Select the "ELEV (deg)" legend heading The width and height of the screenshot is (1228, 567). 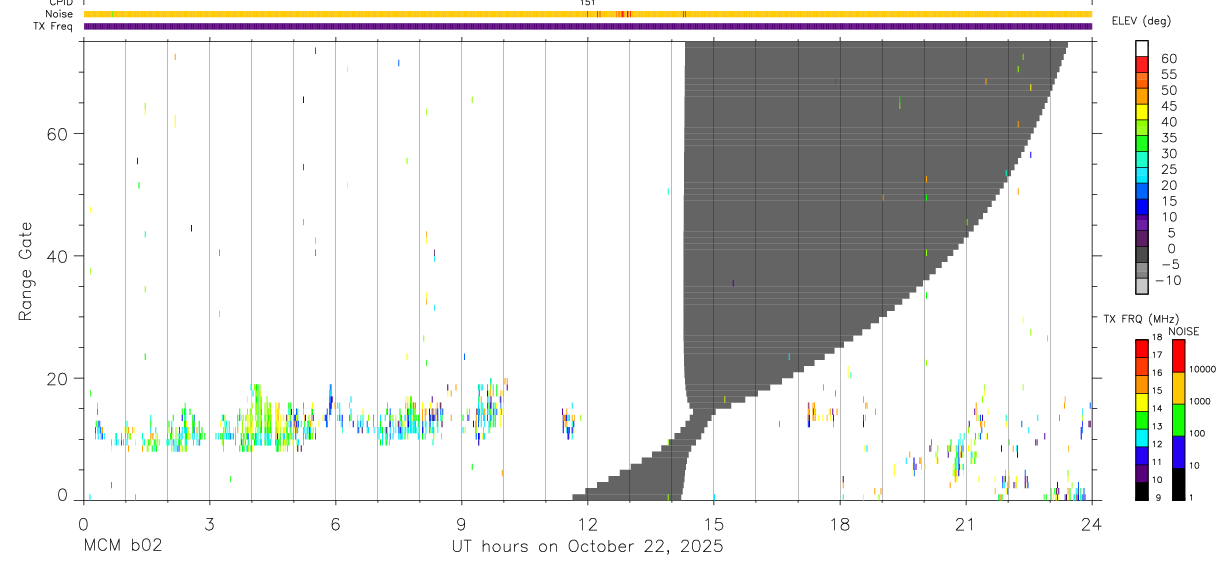click(x=1141, y=21)
